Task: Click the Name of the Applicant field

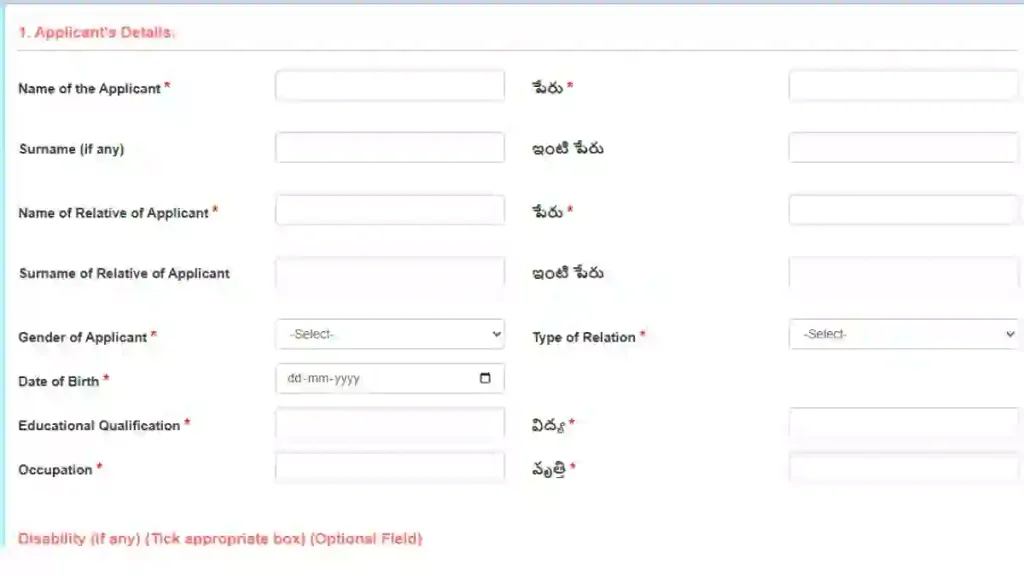Action: [390, 86]
